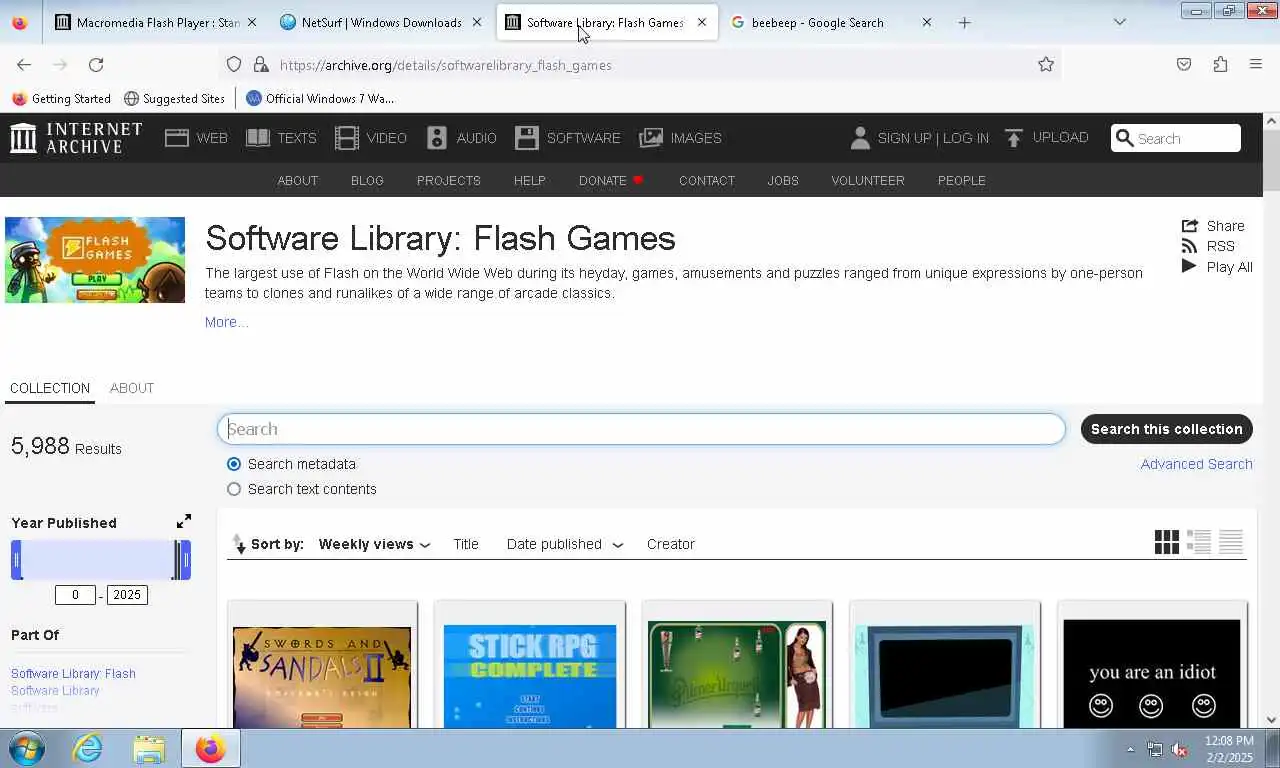Click the user sign-in avatar icon
This screenshot has height=768, width=1280.
[x=860, y=138]
